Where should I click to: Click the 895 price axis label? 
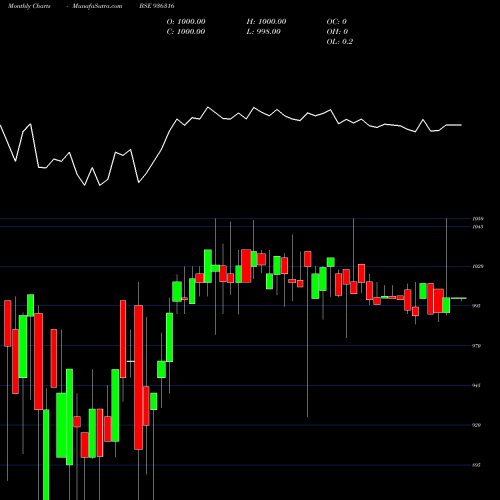coord(477,465)
